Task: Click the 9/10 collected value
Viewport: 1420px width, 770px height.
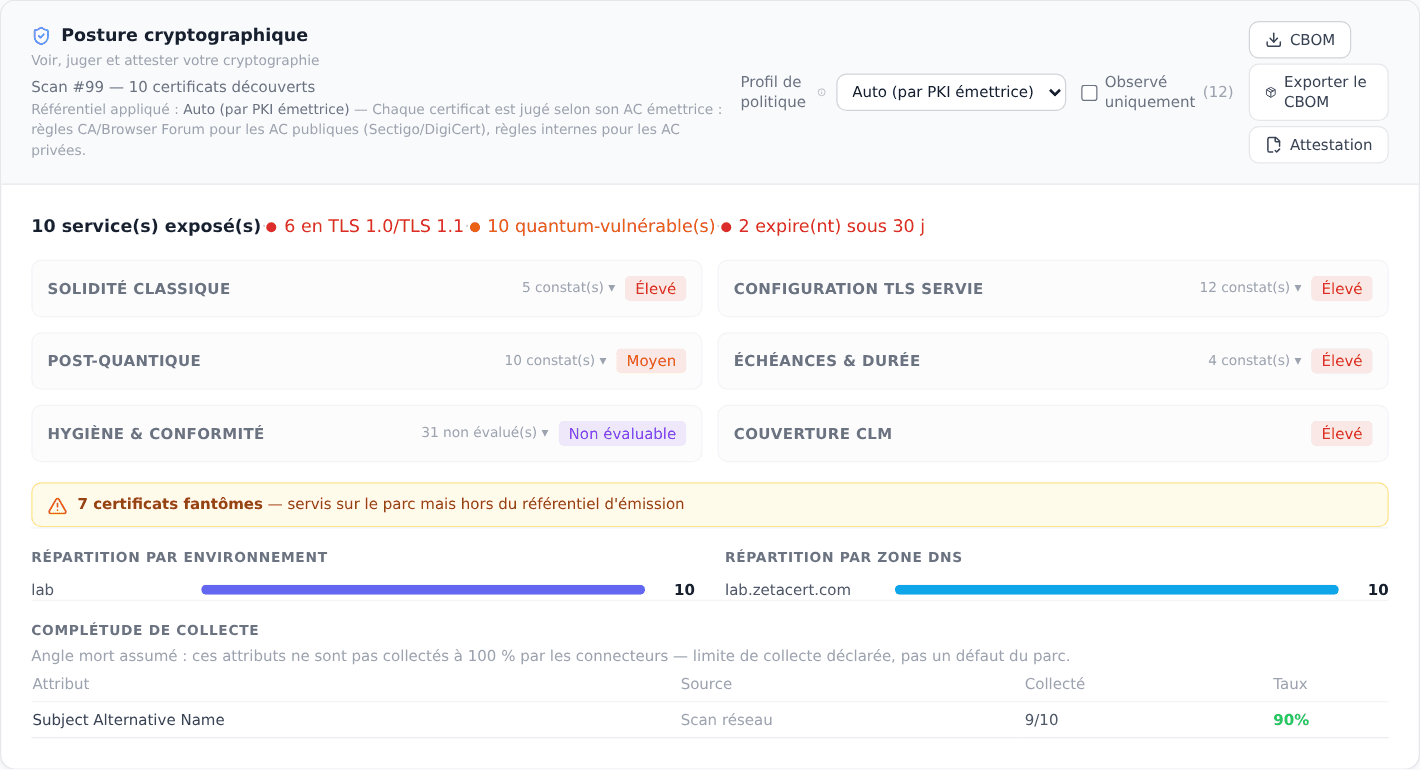Action: 1042,720
